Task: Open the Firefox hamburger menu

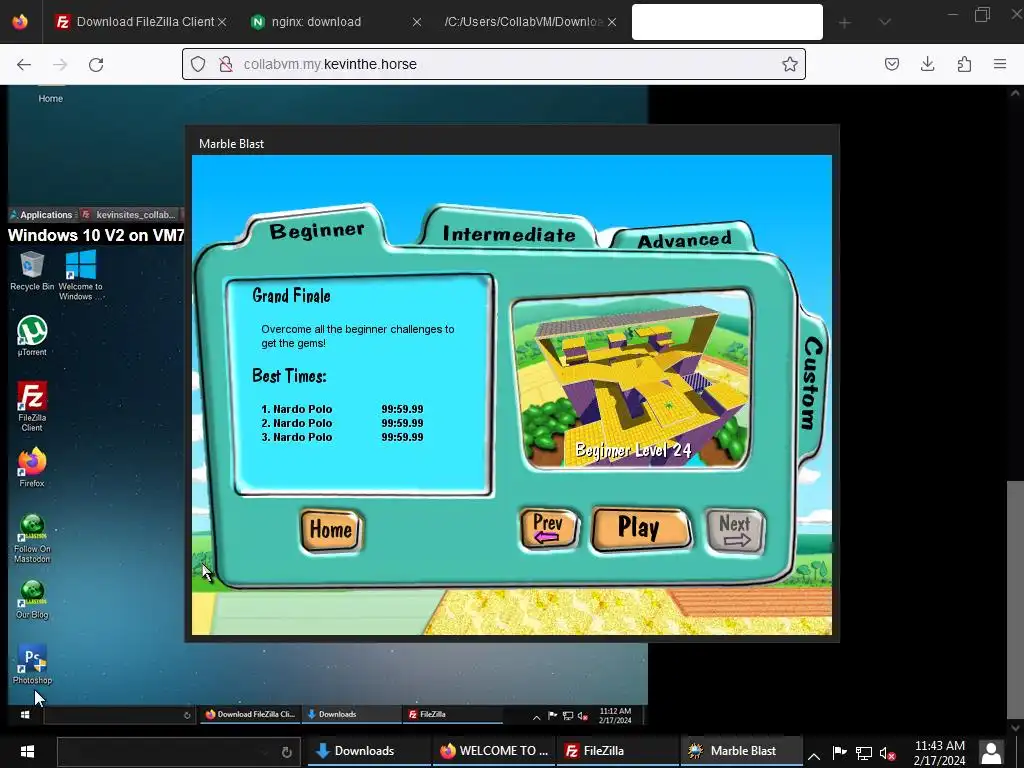Action: tap(1000, 64)
